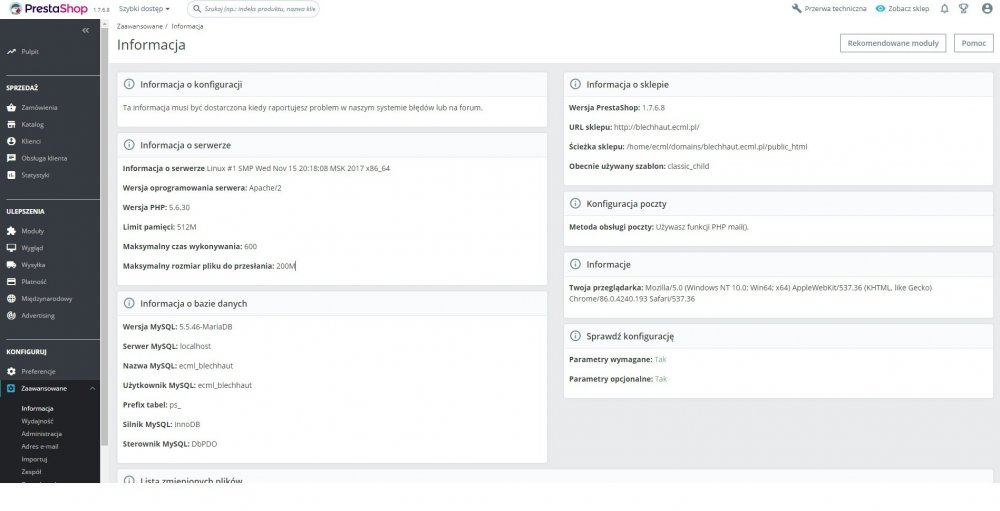
Task: Open the trophy achievements icon
Action: coord(964,9)
